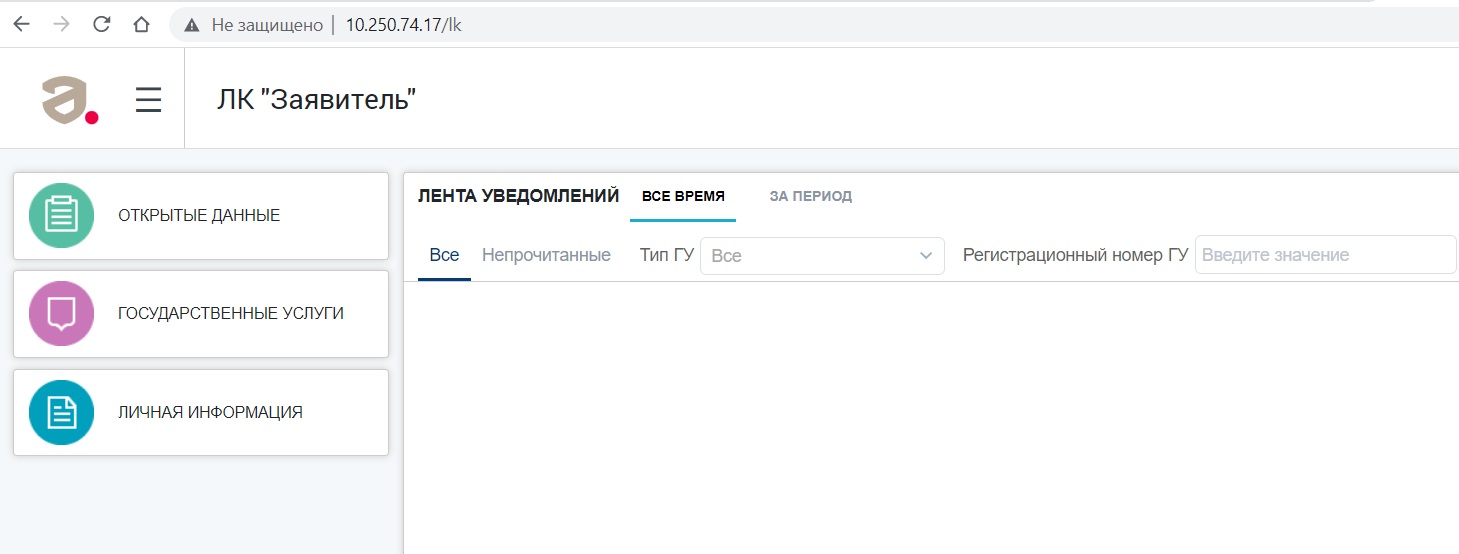Click the address bar URL 10.250.74.17/lk
This screenshot has width=1459, height=554.
(x=403, y=25)
